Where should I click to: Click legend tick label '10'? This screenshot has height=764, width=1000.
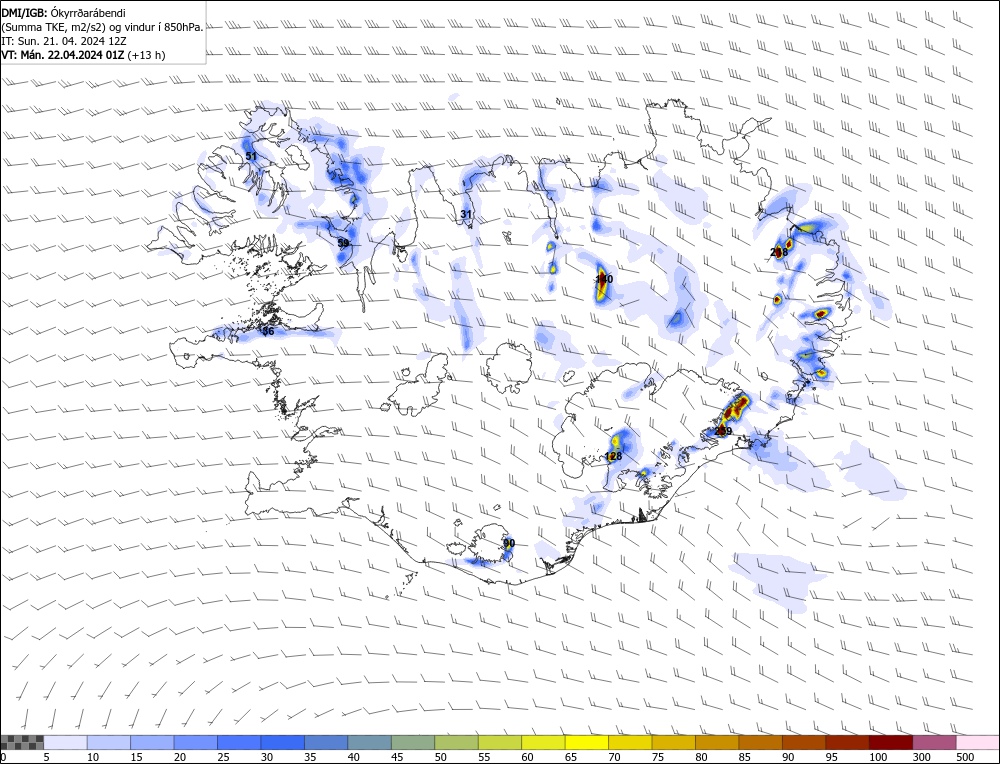(x=93, y=757)
